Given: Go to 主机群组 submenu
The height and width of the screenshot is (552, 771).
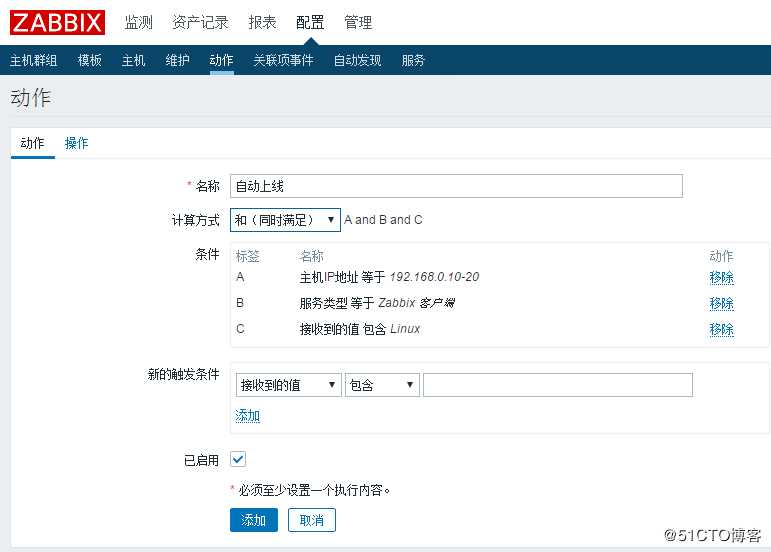Looking at the screenshot, I should 33,60.
